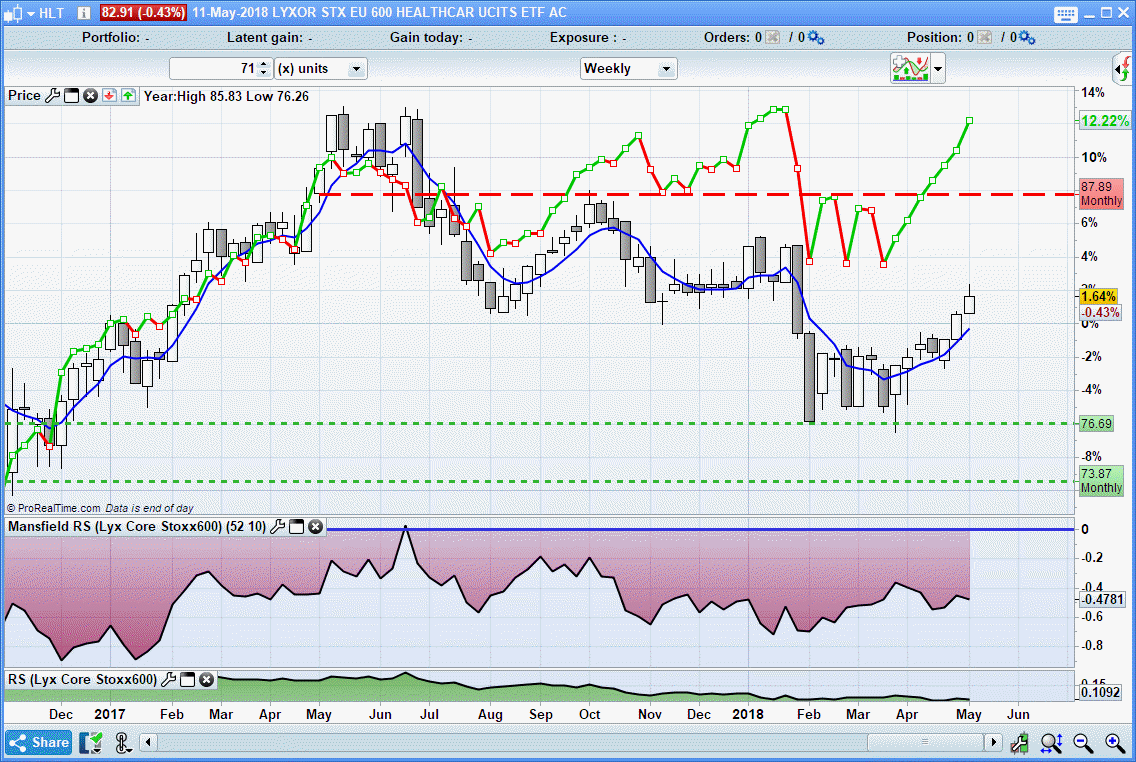
Task: Click the Exposure status field
Action: 588,38
